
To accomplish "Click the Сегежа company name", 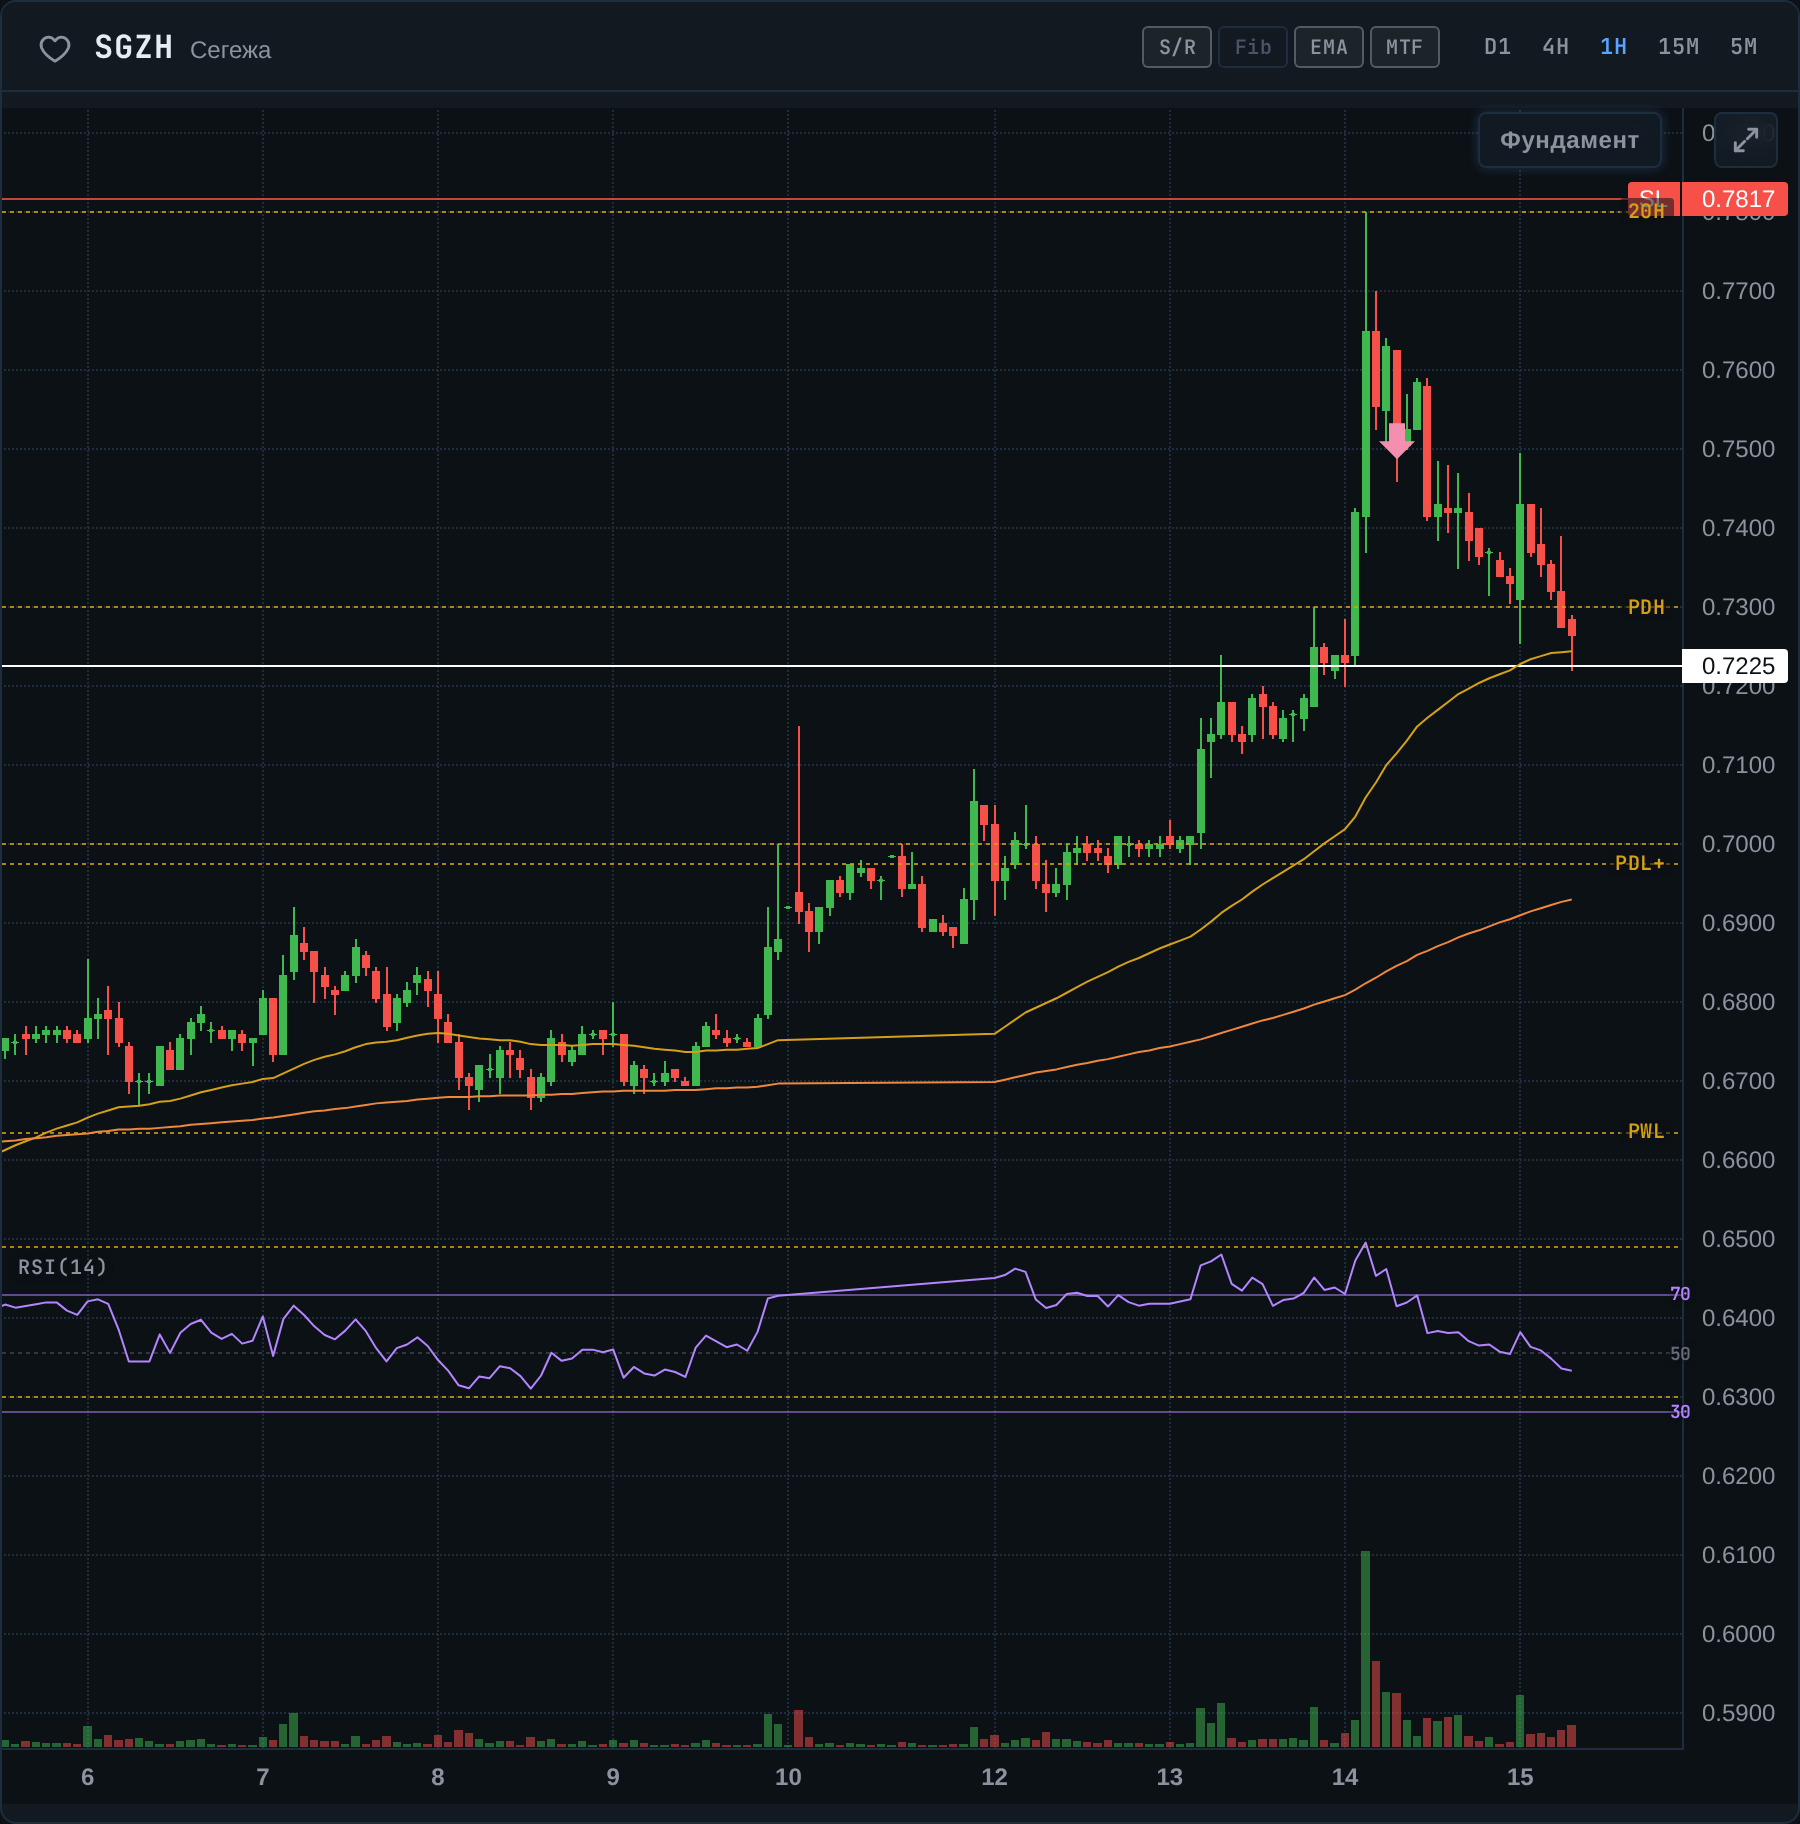I will tap(230, 50).
